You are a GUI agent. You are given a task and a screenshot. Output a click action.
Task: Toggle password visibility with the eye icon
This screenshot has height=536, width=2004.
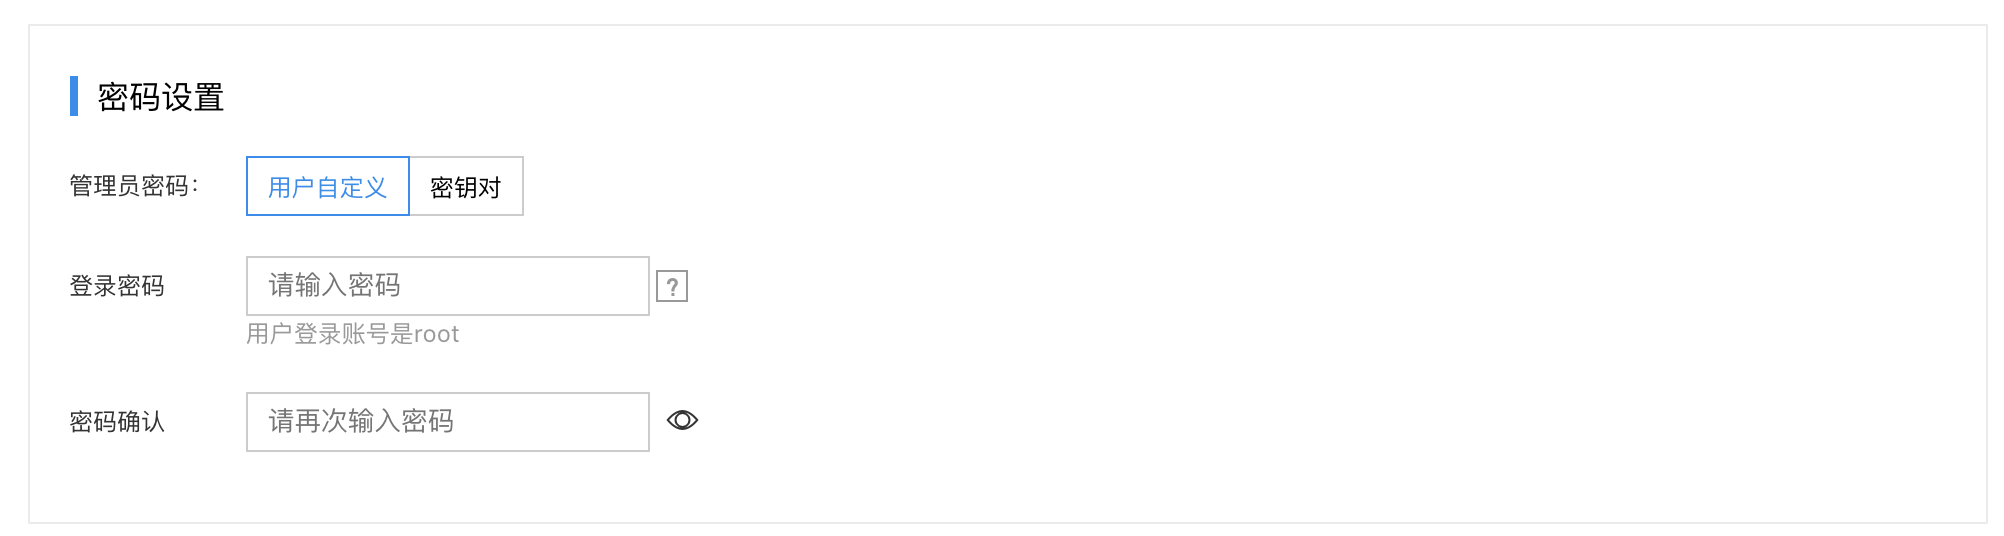coord(682,421)
